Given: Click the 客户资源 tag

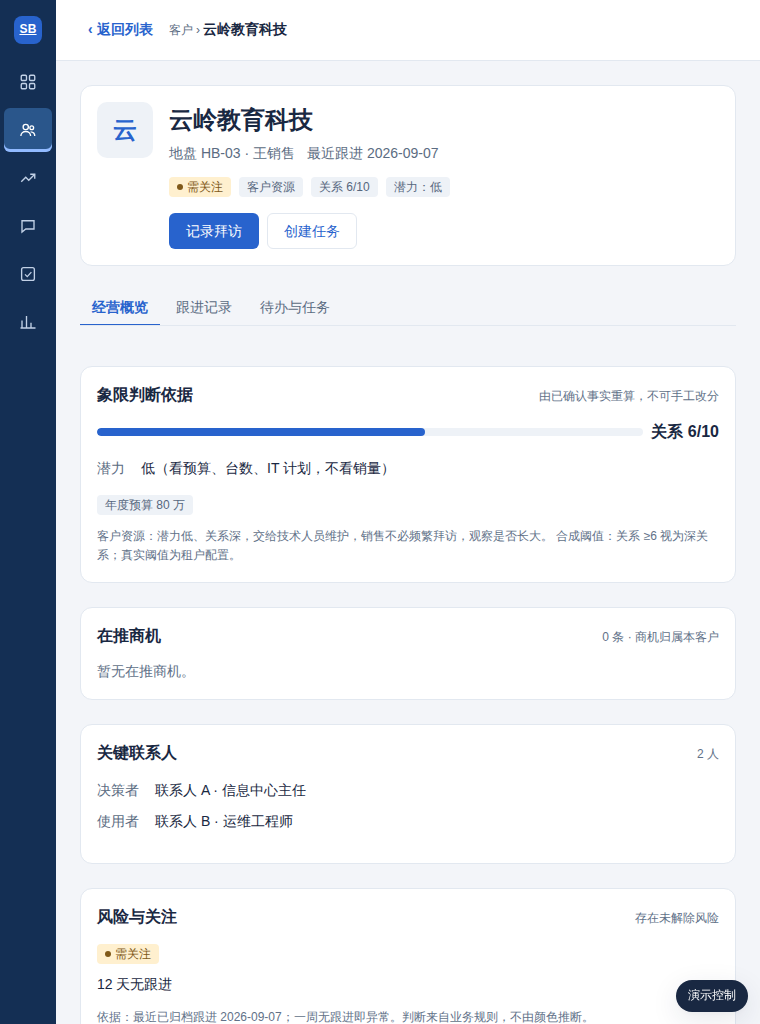Looking at the screenshot, I should tap(271, 187).
